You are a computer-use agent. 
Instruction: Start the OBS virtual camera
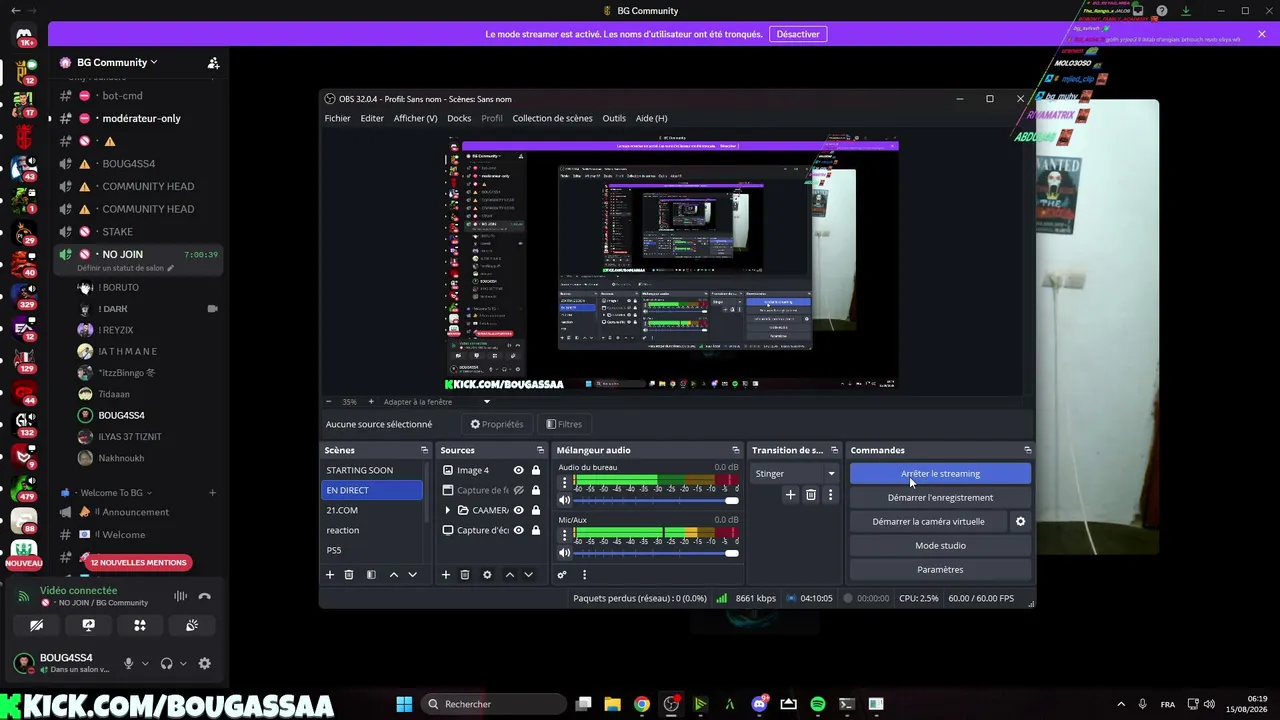coord(928,521)
